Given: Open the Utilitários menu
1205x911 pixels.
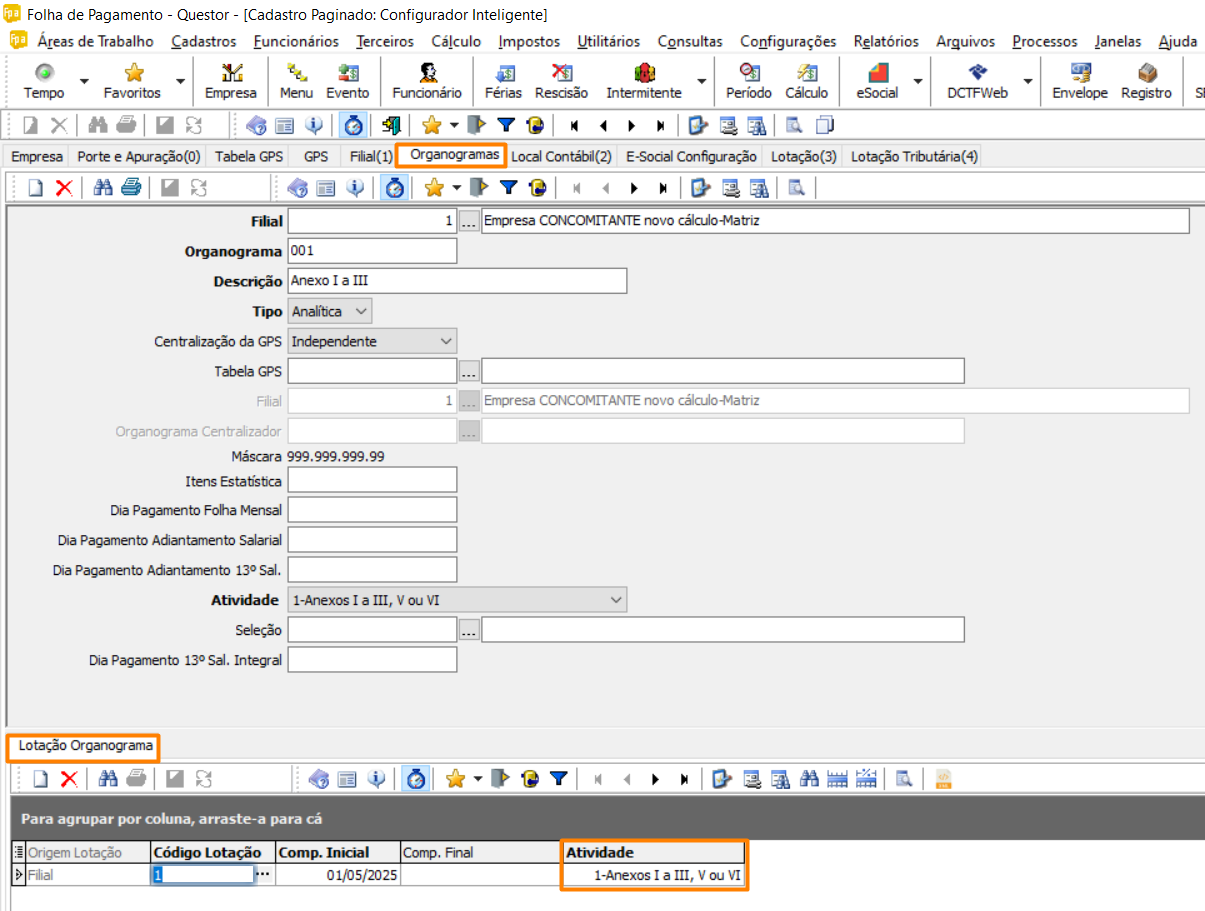Looking at the screenshot, I should (x=608, y=41).
